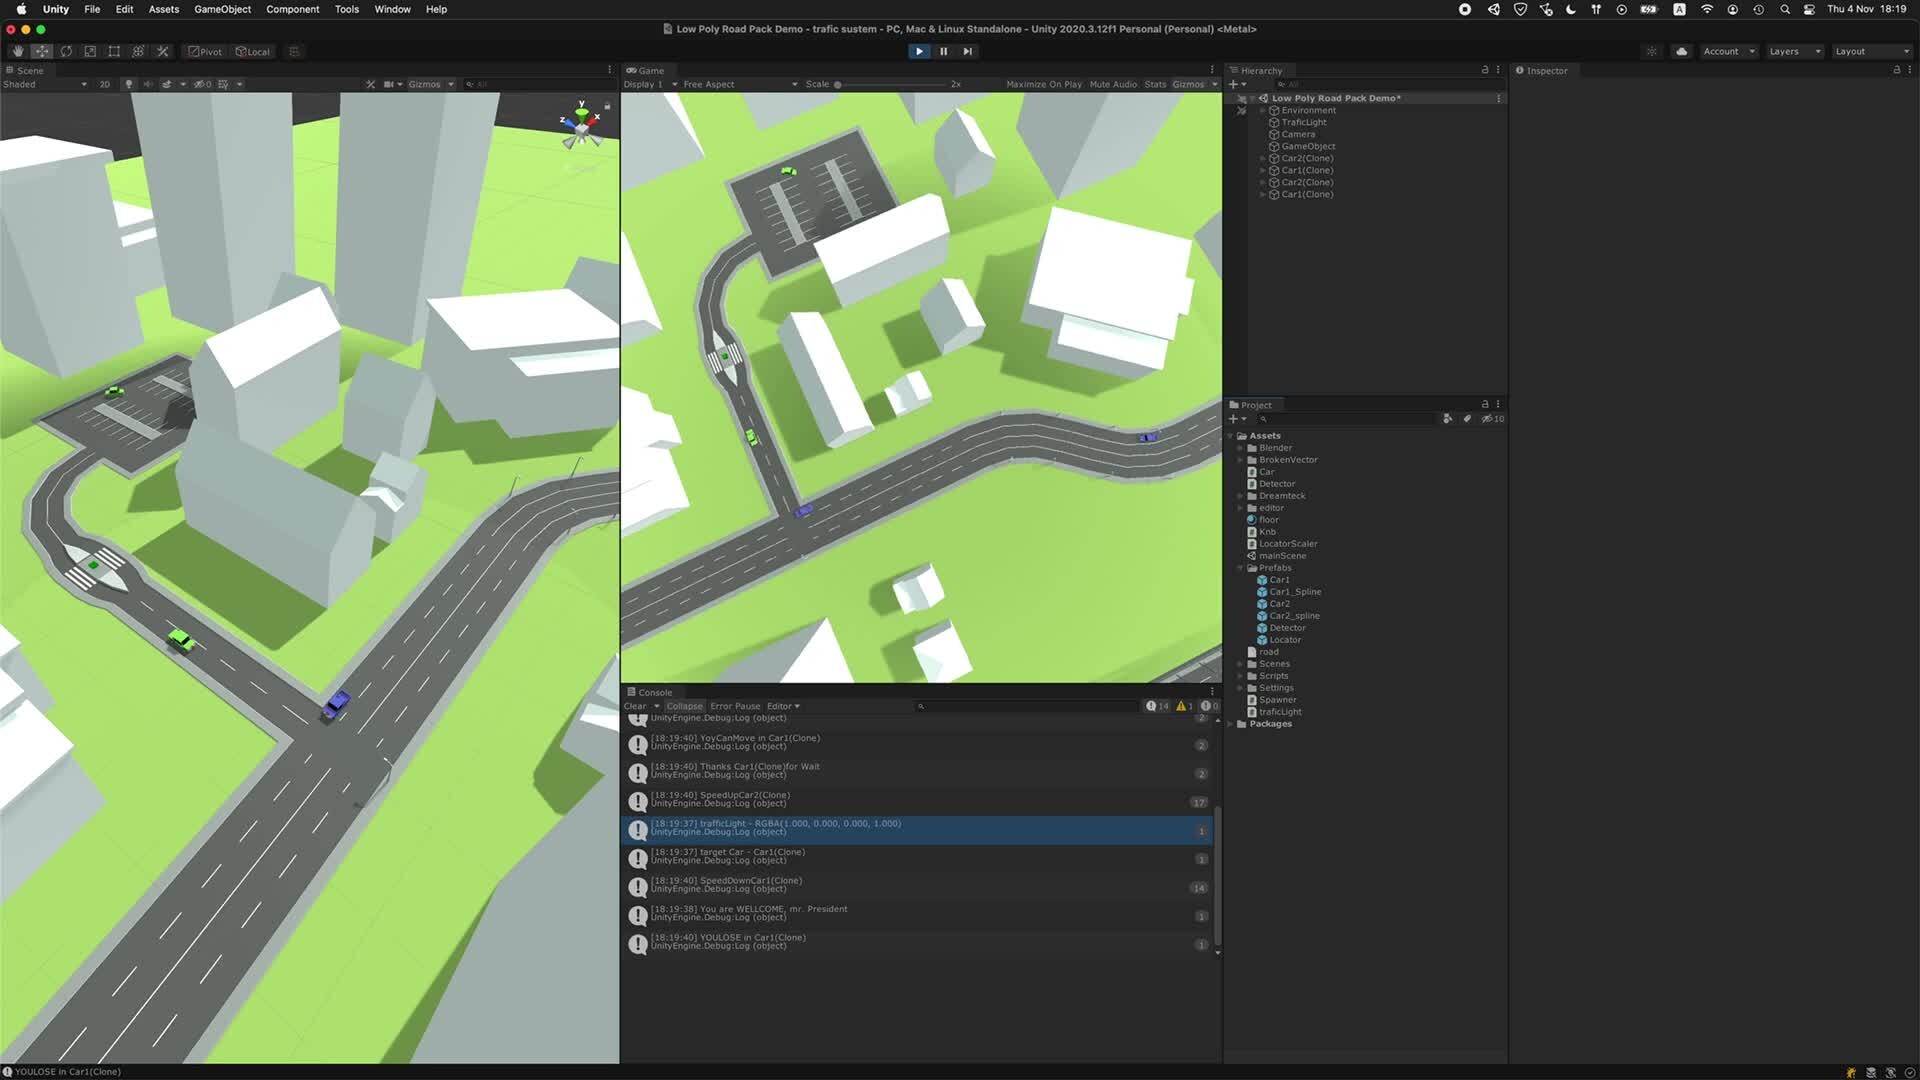Toggle 2D mode in the Scene view

pos(103,84)
